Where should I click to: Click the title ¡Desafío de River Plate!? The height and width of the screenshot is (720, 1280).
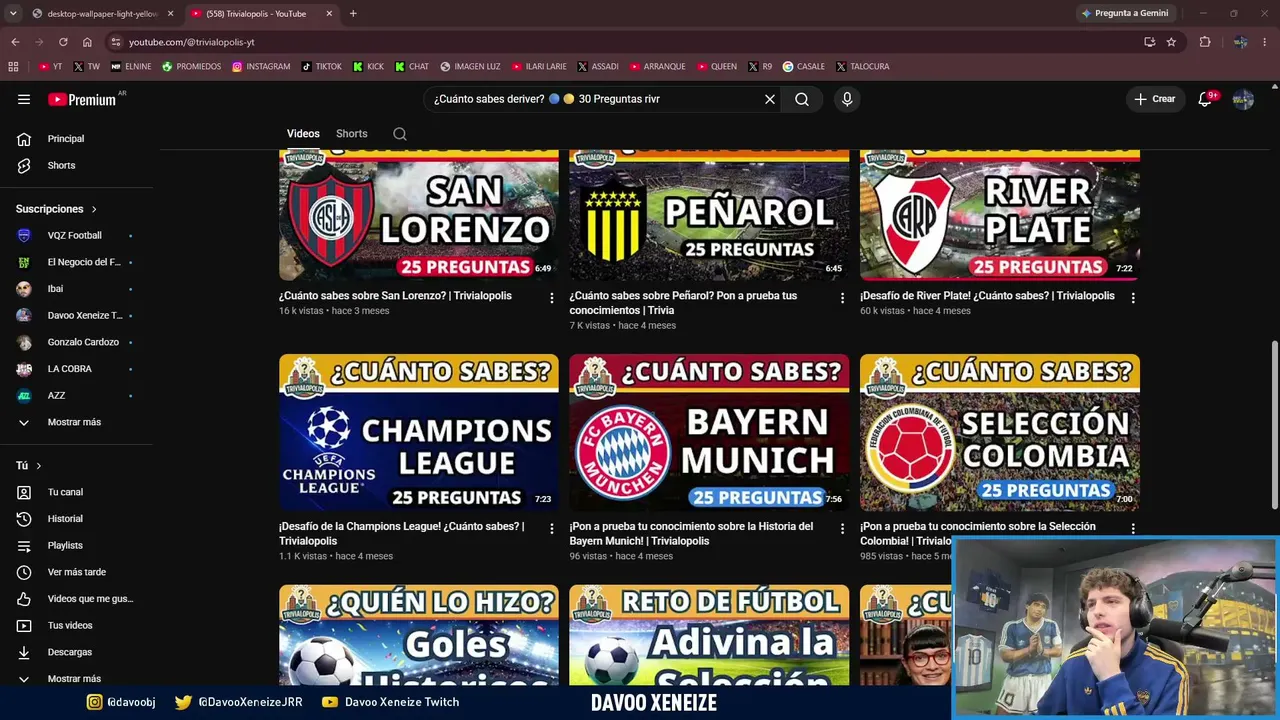[987, 296]
